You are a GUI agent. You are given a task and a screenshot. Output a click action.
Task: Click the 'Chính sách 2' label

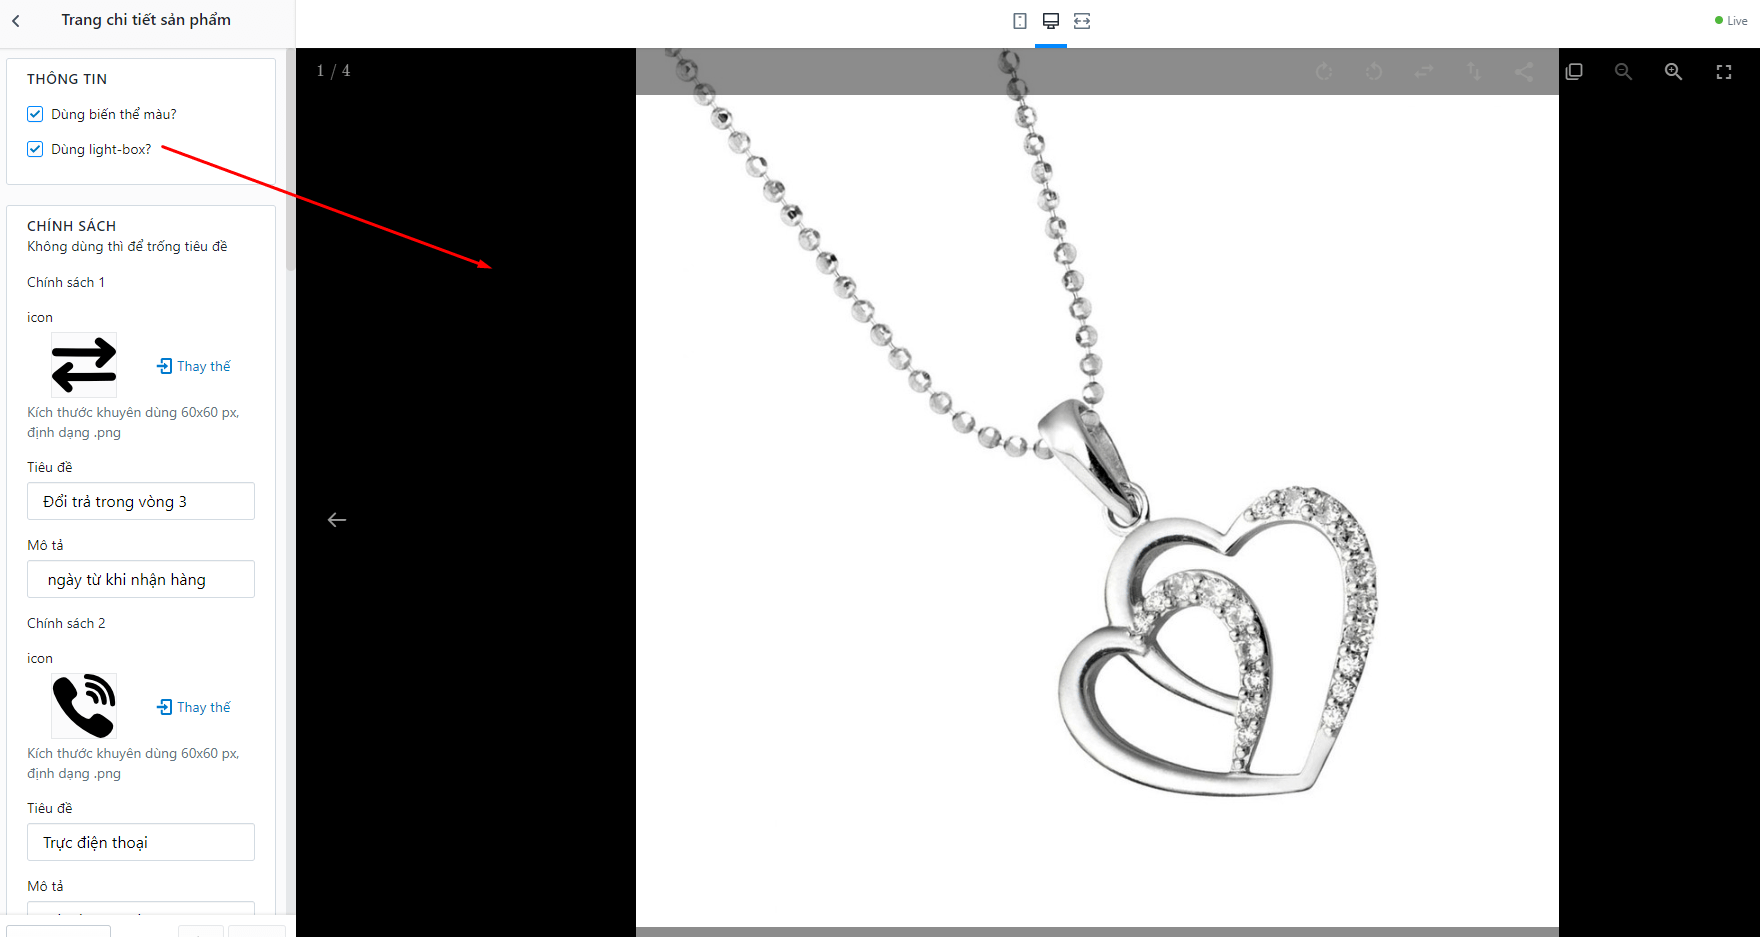click(x=66, y=623)
